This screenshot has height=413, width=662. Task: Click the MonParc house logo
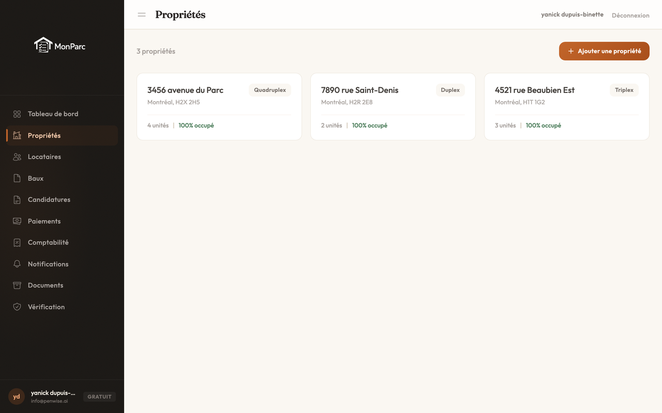[x=42, y=45]
